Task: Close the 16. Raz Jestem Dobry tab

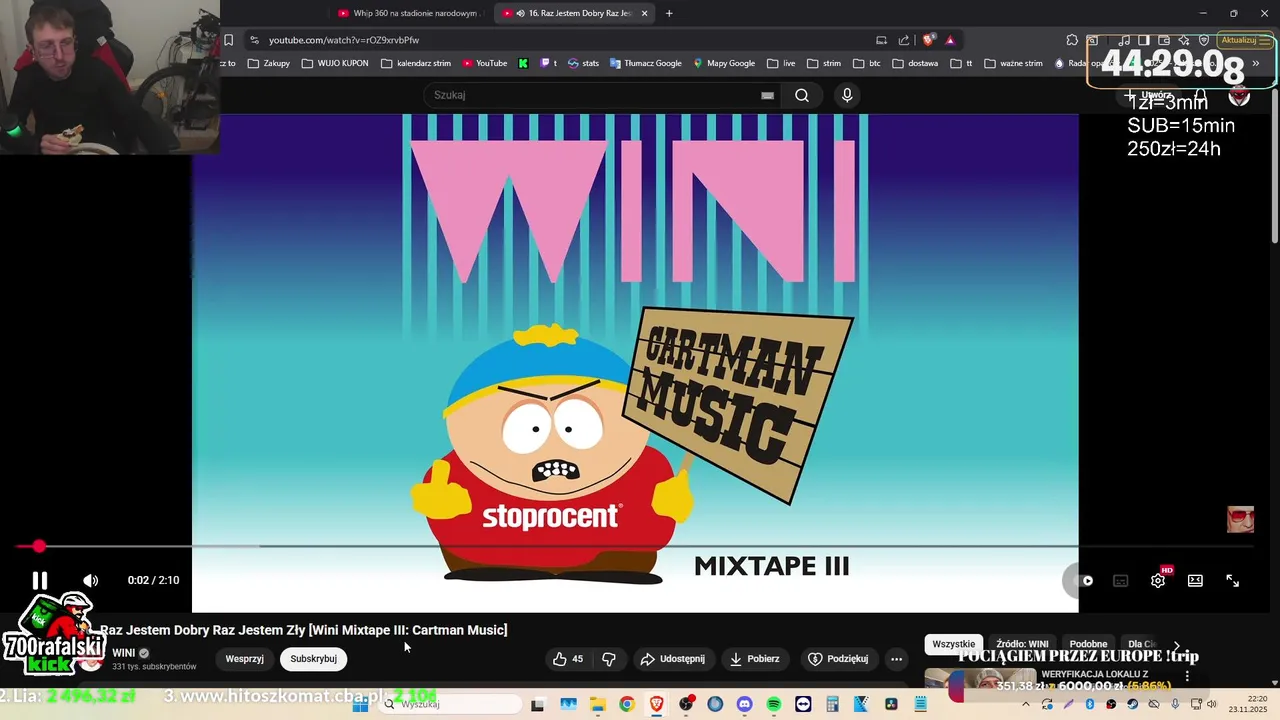Action: [644, 13]
